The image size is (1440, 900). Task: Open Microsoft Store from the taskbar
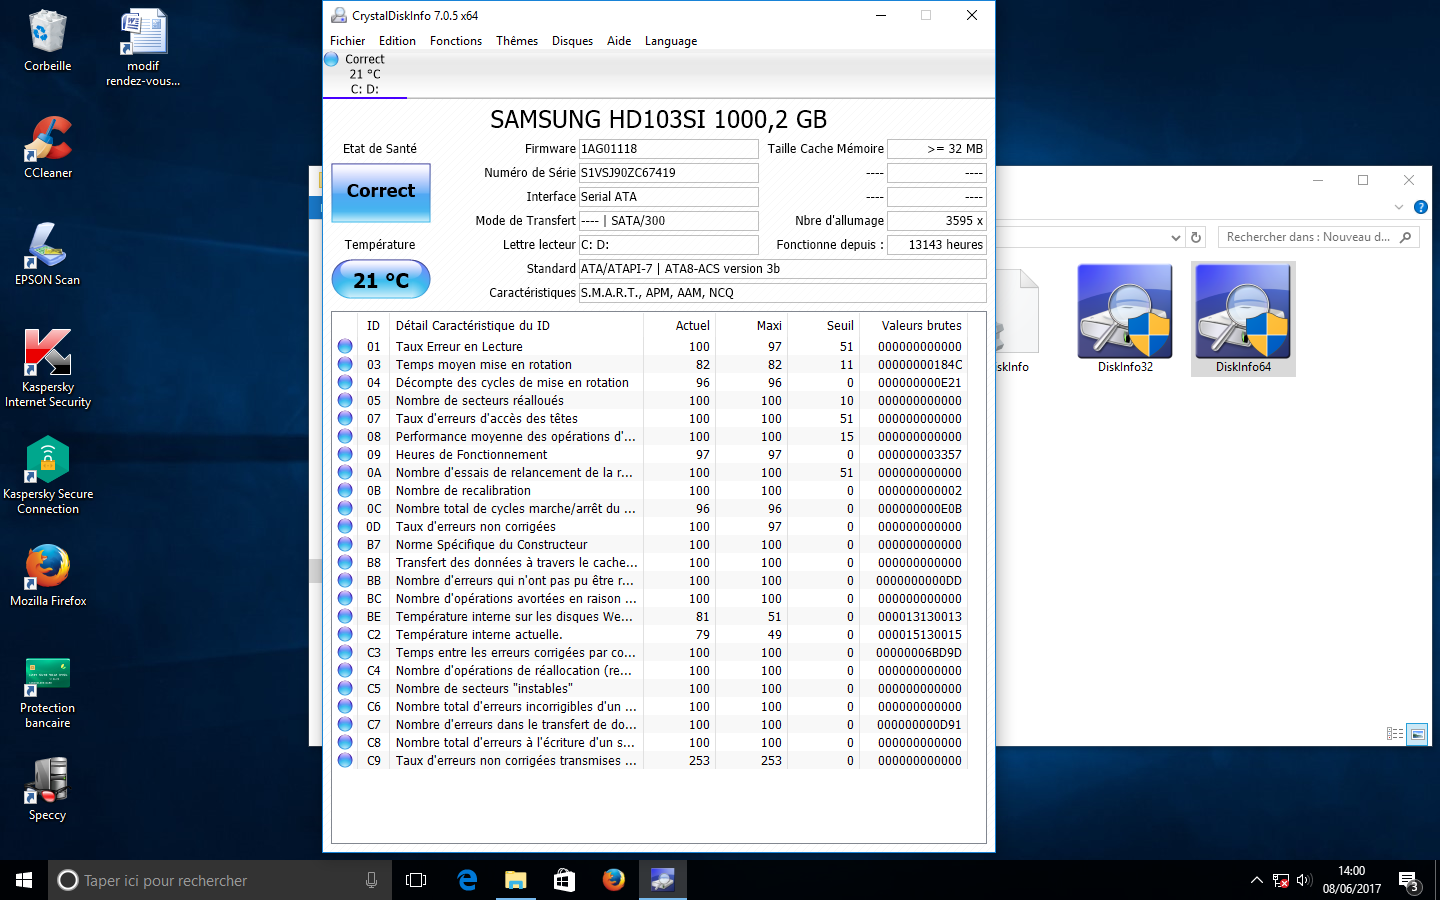tap(565, 880)
